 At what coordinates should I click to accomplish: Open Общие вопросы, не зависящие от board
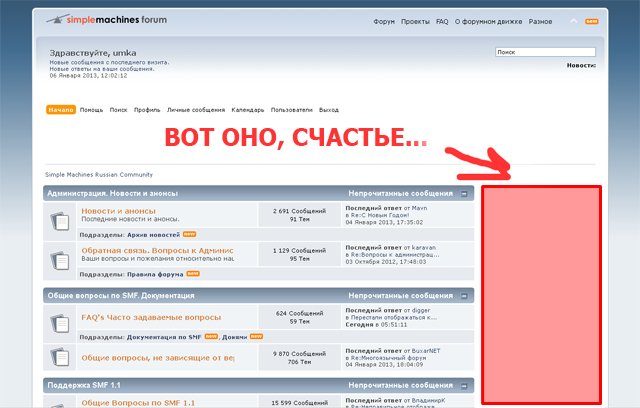[x=158, y=358]
